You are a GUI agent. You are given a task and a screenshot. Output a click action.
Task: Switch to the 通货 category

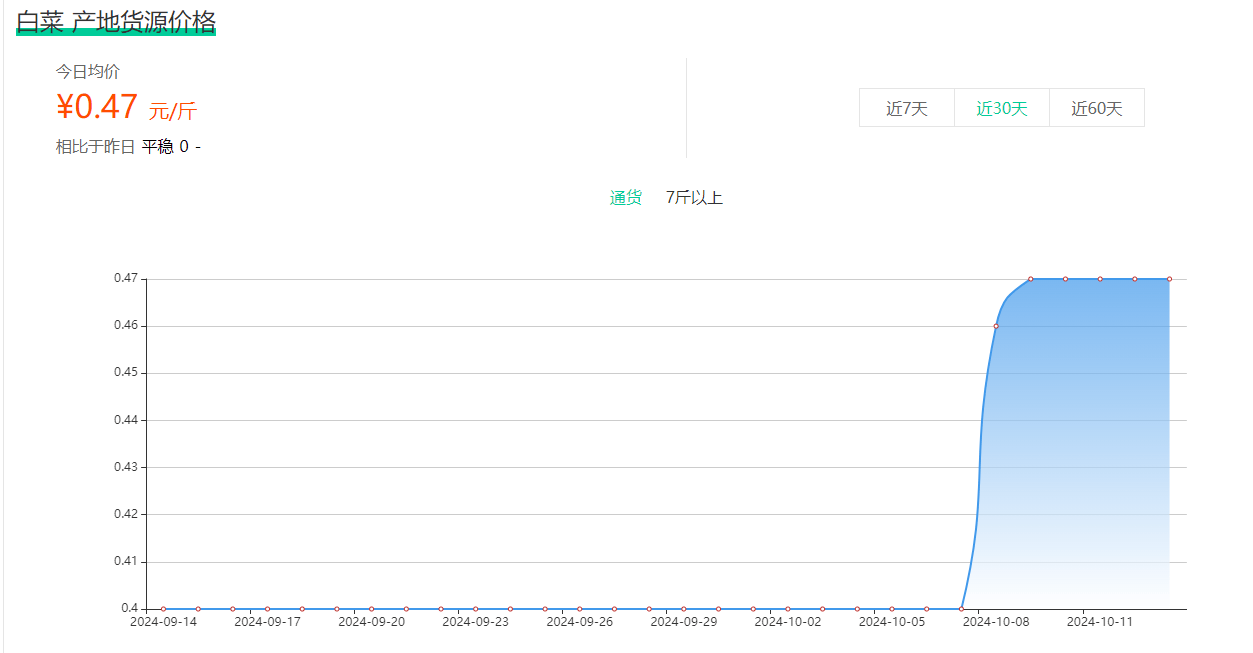tap(626, 198)
